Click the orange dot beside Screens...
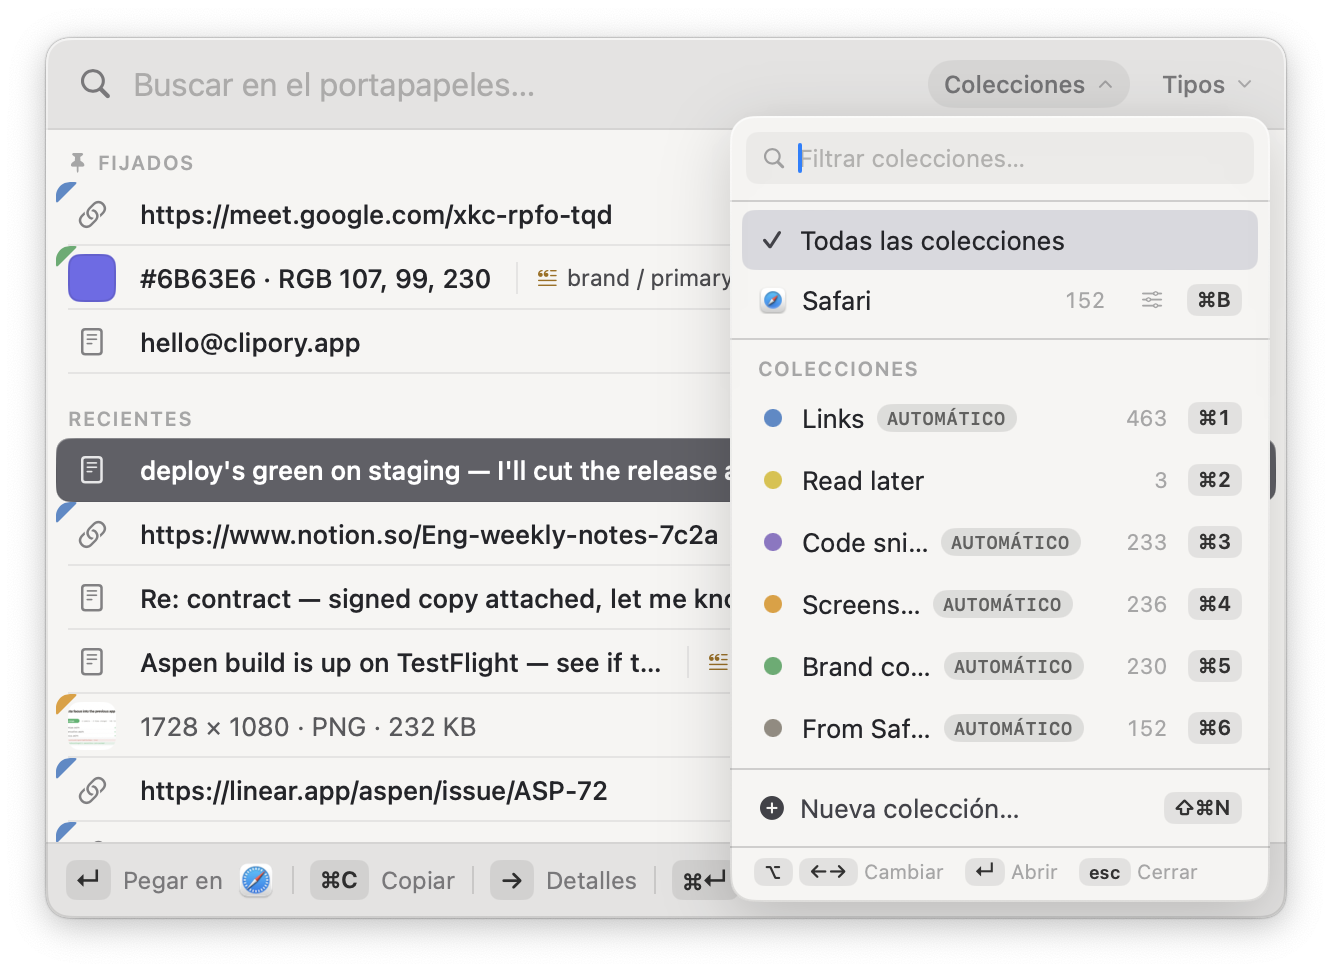Viewport: 1332px width, 972px height. [773, 604]
